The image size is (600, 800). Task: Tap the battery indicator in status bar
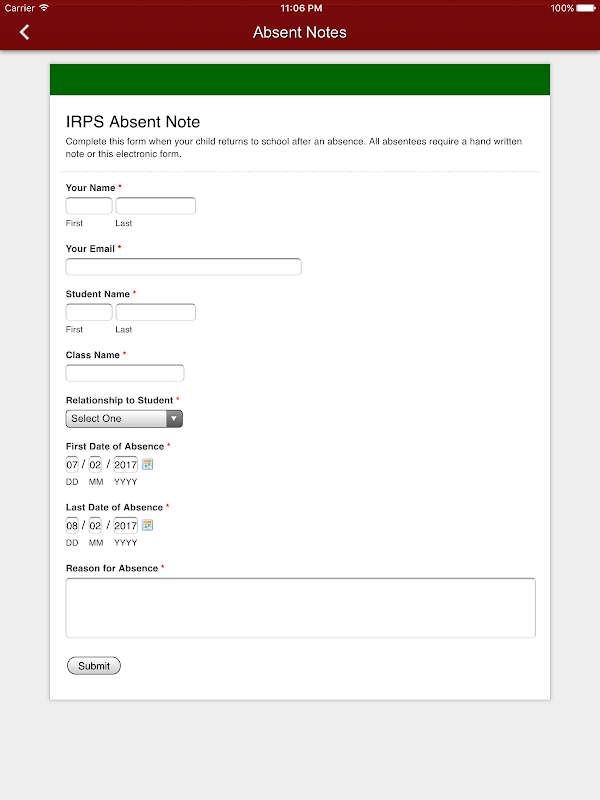tap(585, 8)
